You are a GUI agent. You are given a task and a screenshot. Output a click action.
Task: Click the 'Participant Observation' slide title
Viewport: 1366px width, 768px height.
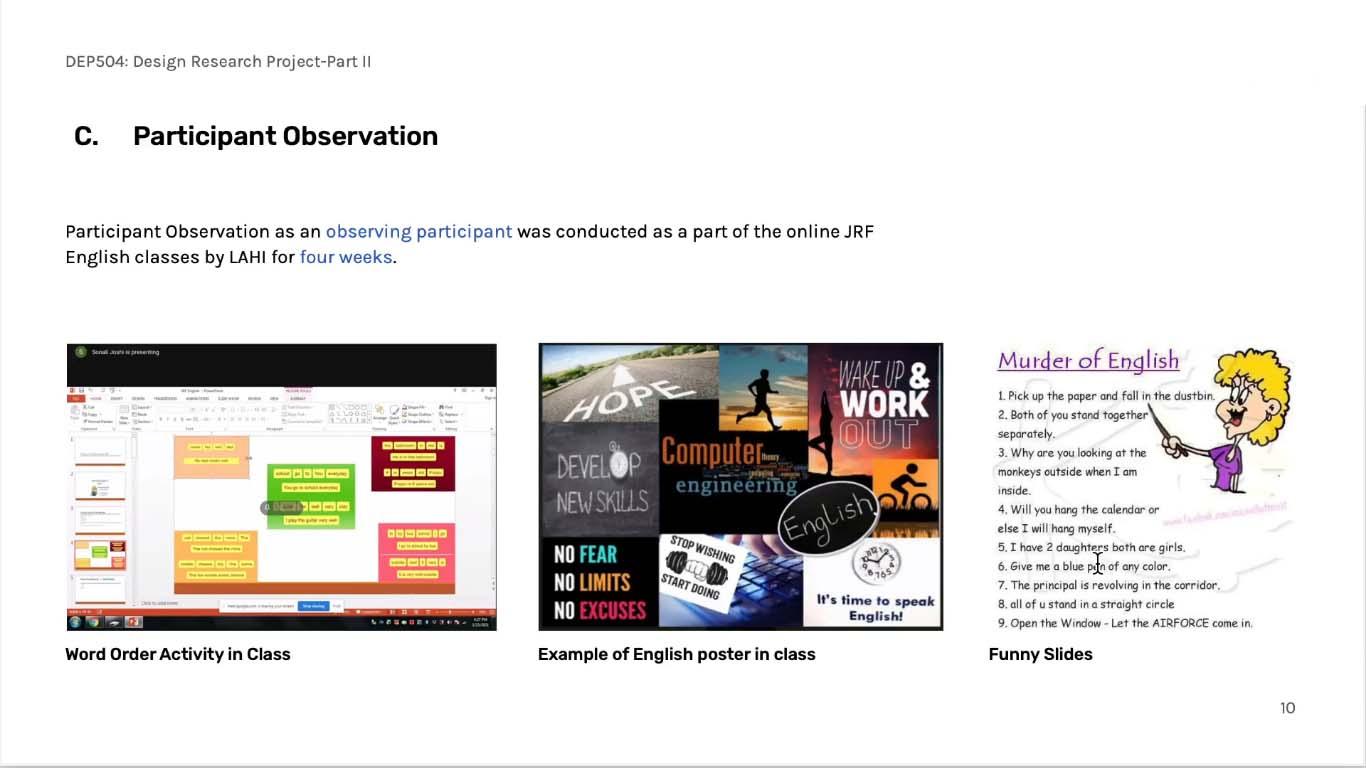[285, 136]
